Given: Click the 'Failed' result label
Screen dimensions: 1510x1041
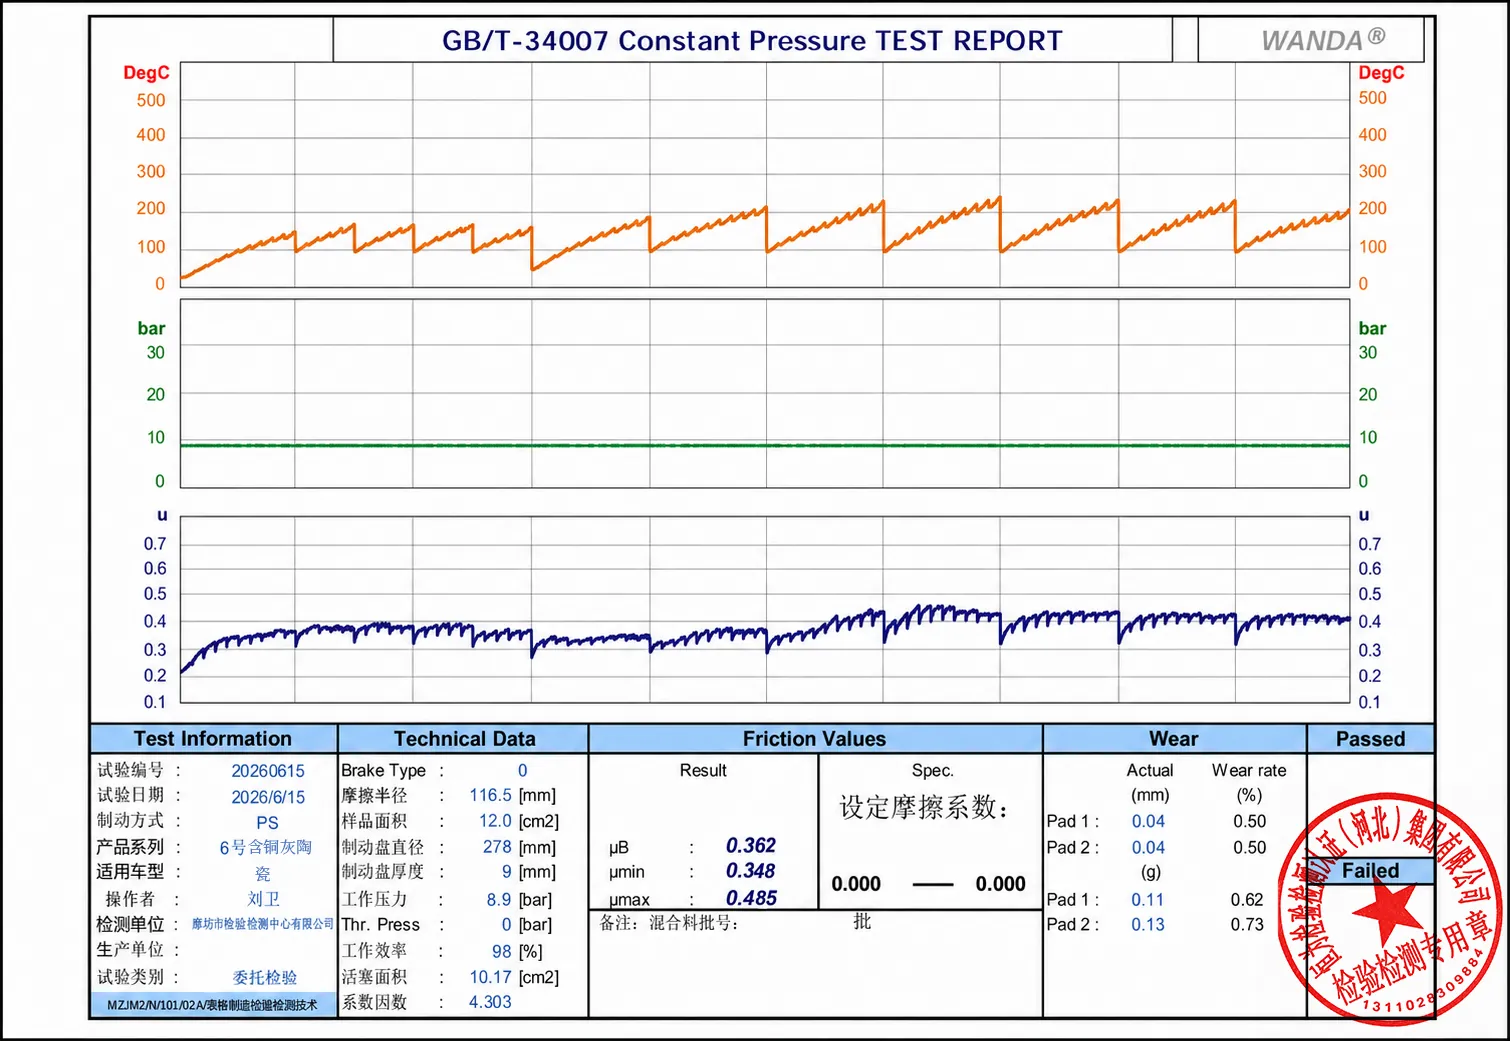Looking at the screenshot, I should click(1370, 871).
